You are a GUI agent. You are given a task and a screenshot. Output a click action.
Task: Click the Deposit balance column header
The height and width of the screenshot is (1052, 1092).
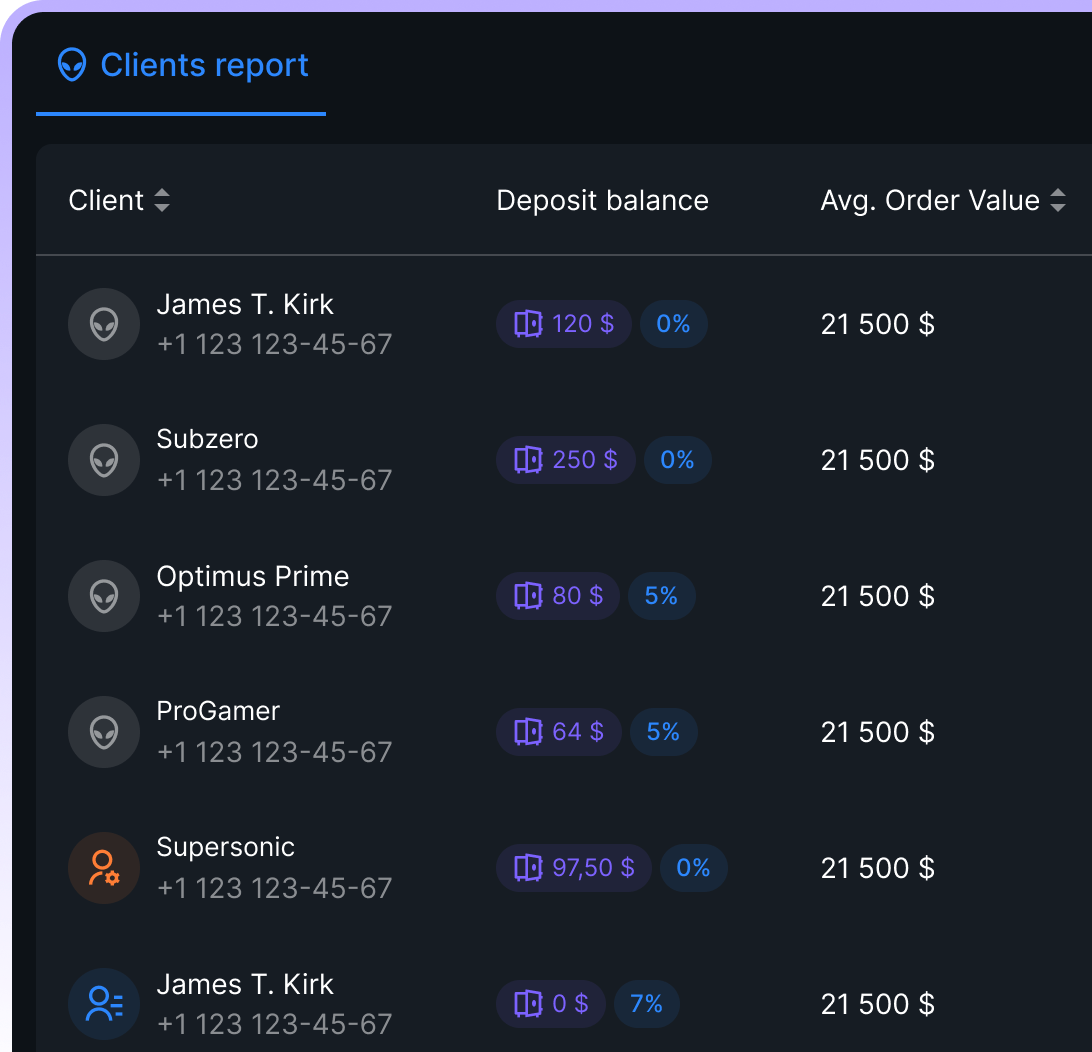point(602,201)
